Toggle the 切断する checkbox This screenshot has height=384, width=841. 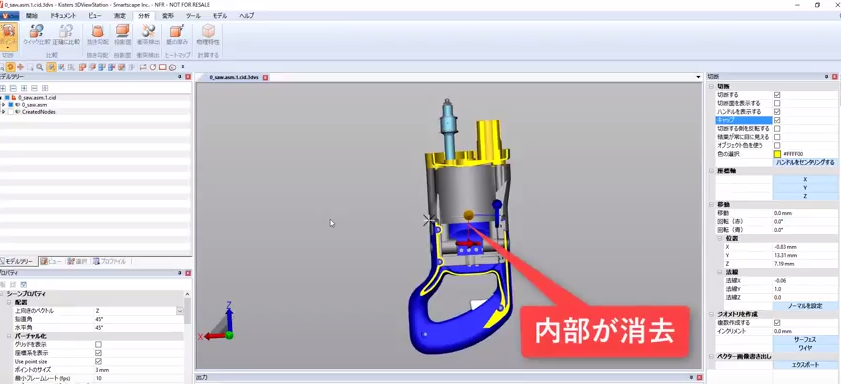pos(777,95)
